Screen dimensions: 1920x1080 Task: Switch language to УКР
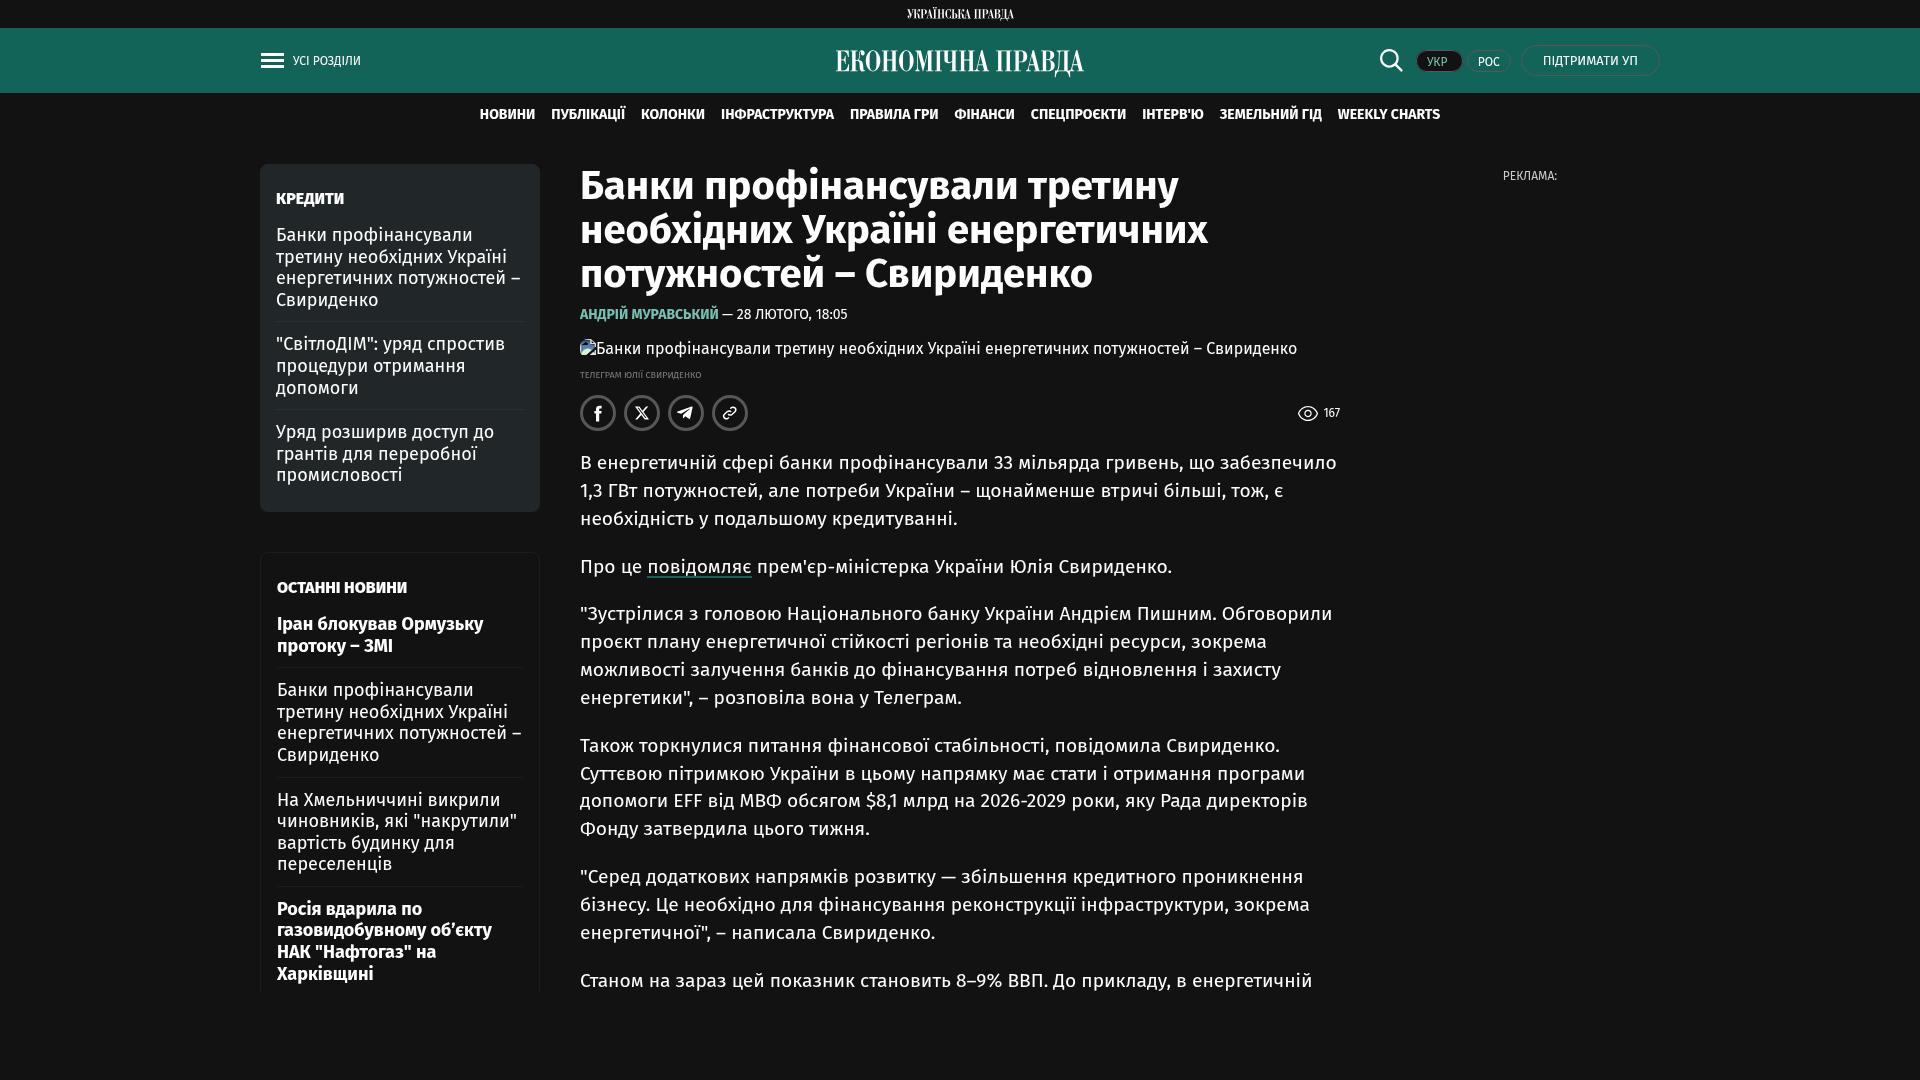(x=1438, y=62)
